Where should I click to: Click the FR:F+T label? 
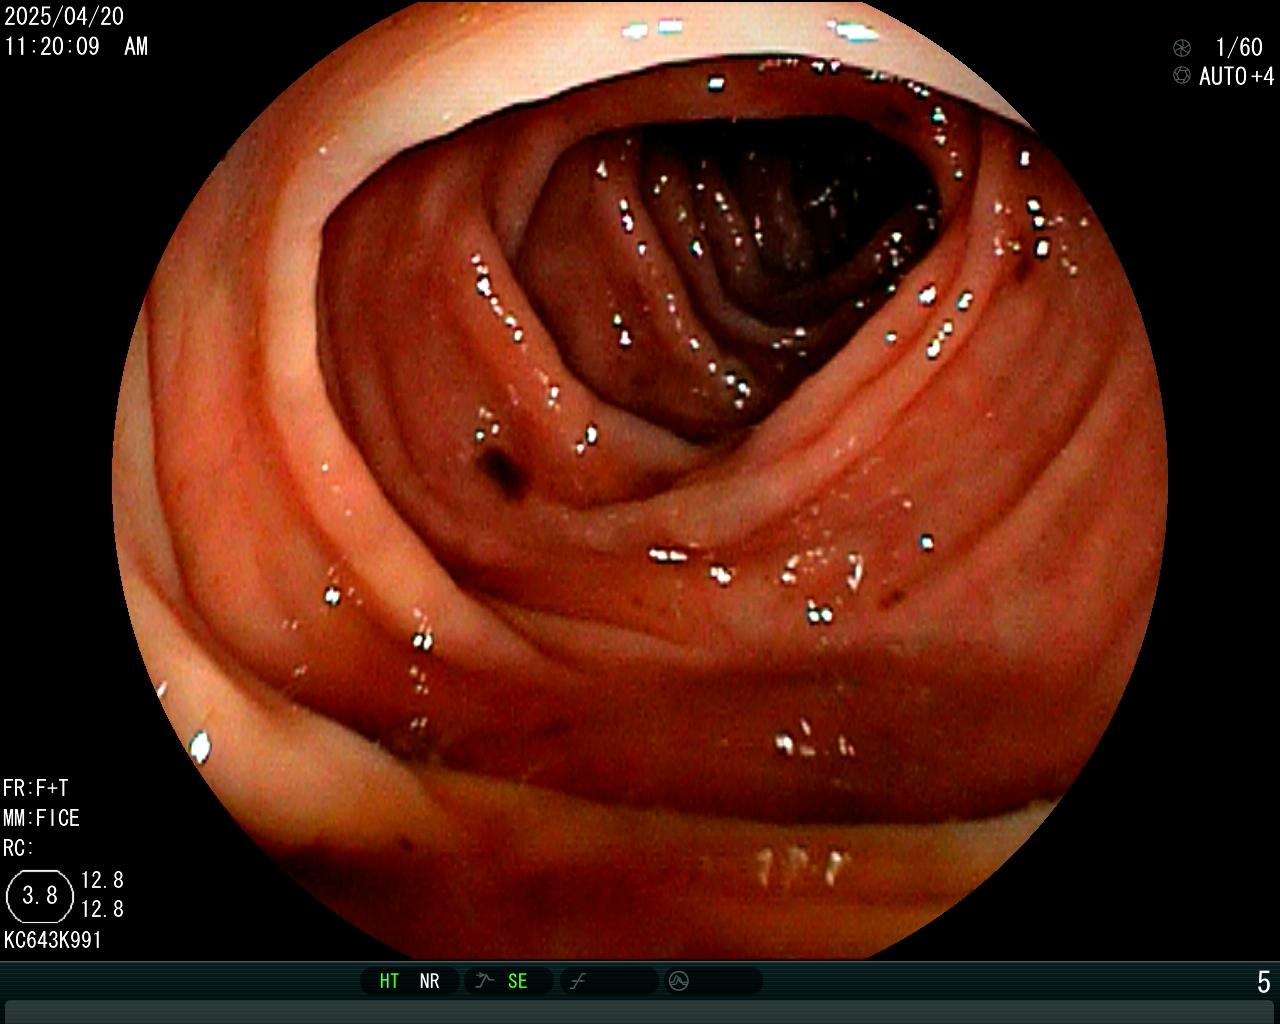(x=35, y=788)
